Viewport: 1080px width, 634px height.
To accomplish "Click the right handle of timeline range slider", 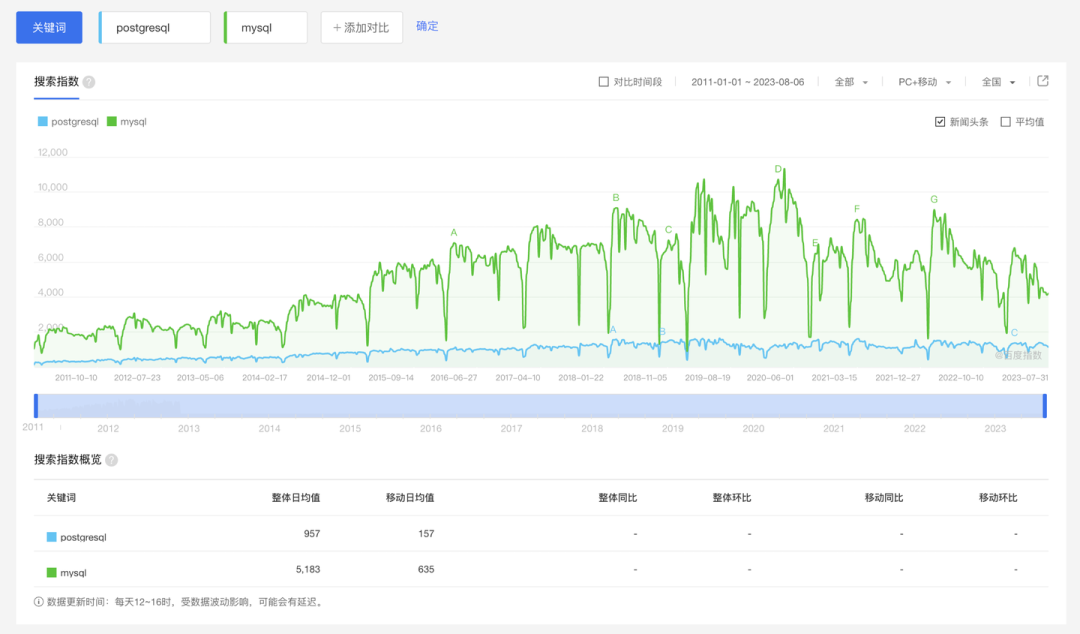I will pos(1045,406).
